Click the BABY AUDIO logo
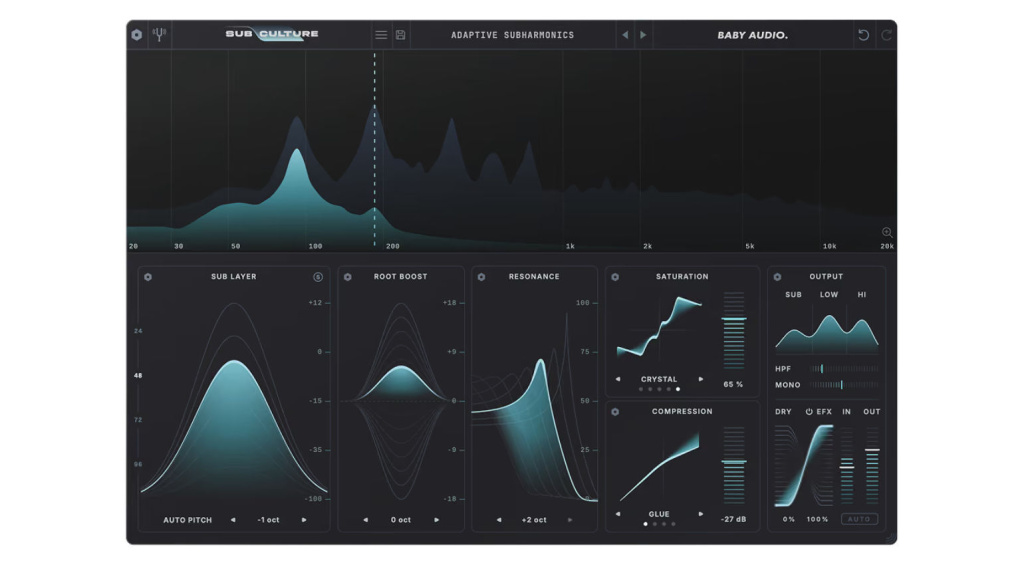 (x=752, y=35)
